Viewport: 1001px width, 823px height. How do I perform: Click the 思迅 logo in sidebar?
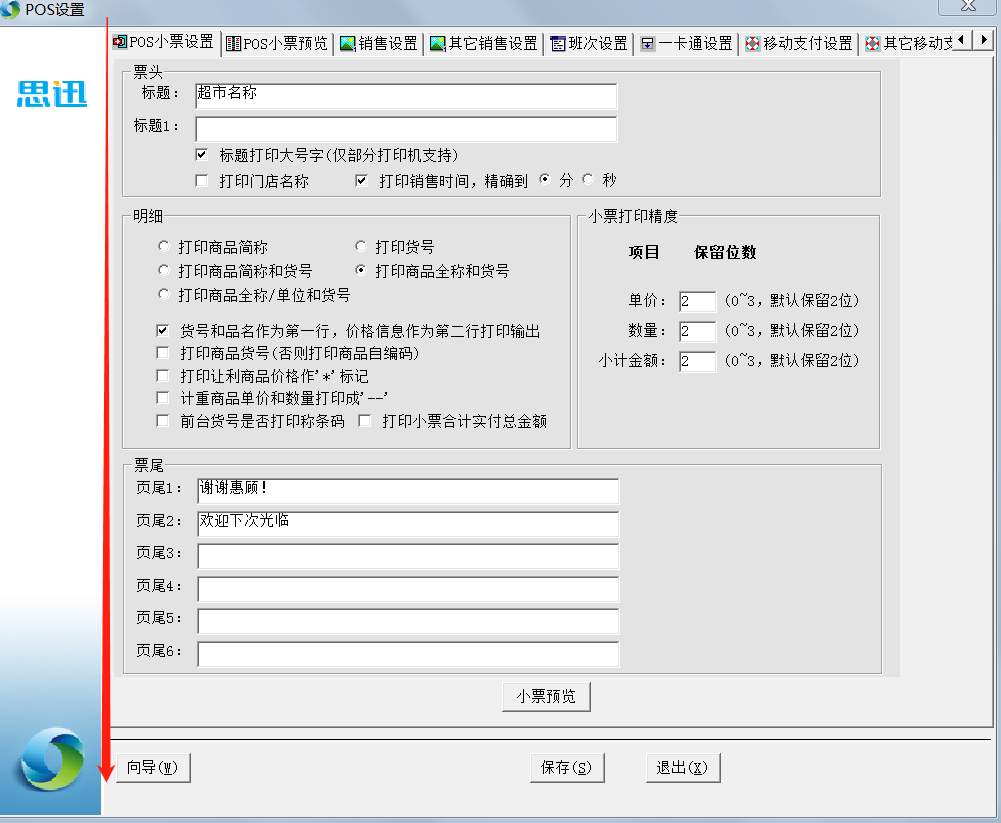pyautogui.click(x=52, y=94)
